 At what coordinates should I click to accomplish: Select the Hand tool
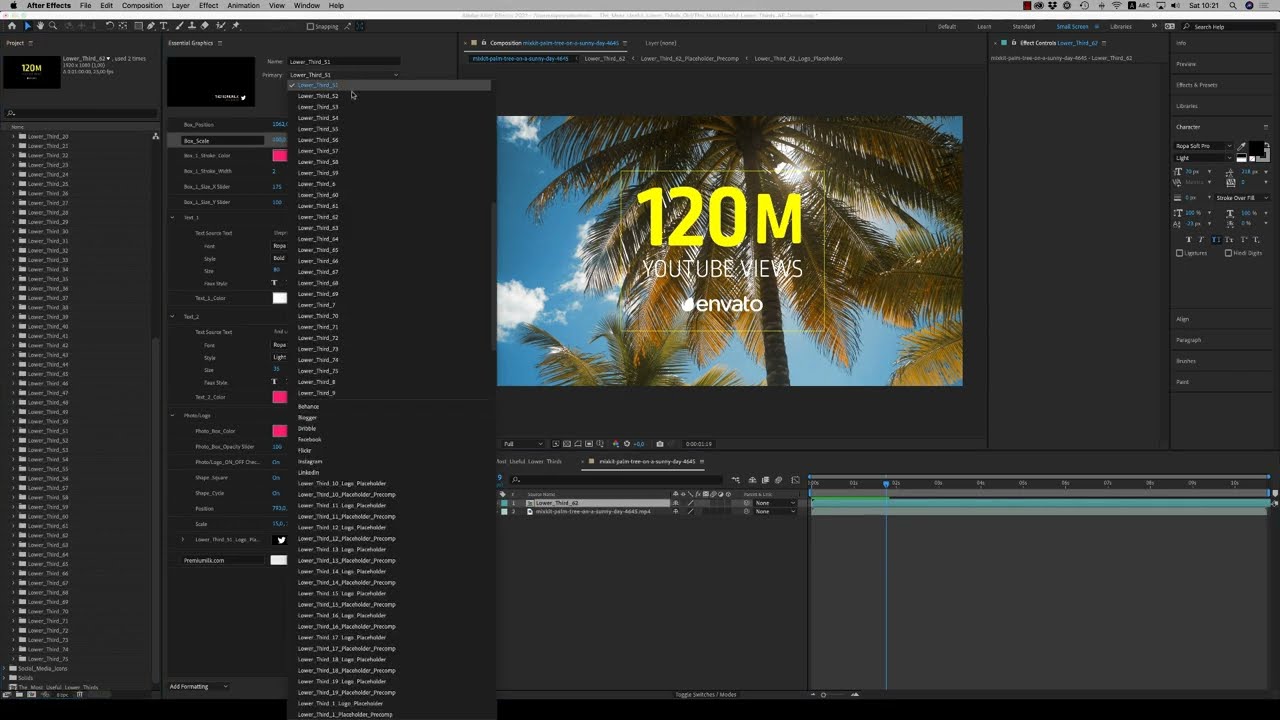tap(40, 26)
